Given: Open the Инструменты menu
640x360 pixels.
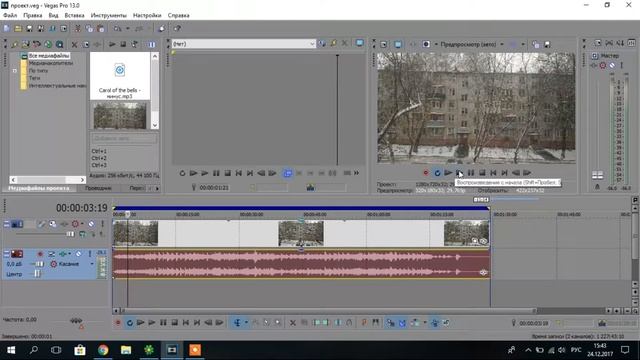Looking at the screenshot, I should pos(109,15).
